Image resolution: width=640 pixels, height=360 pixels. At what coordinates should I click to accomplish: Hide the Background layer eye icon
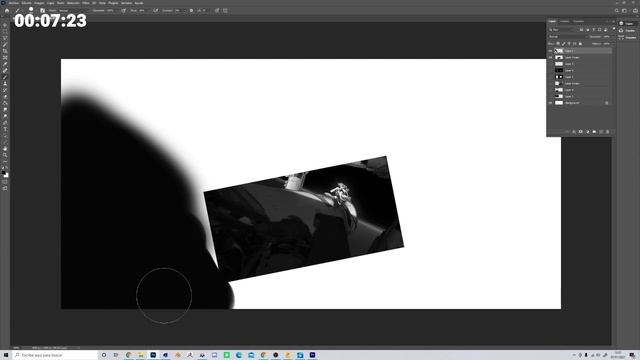click(550, 103)
